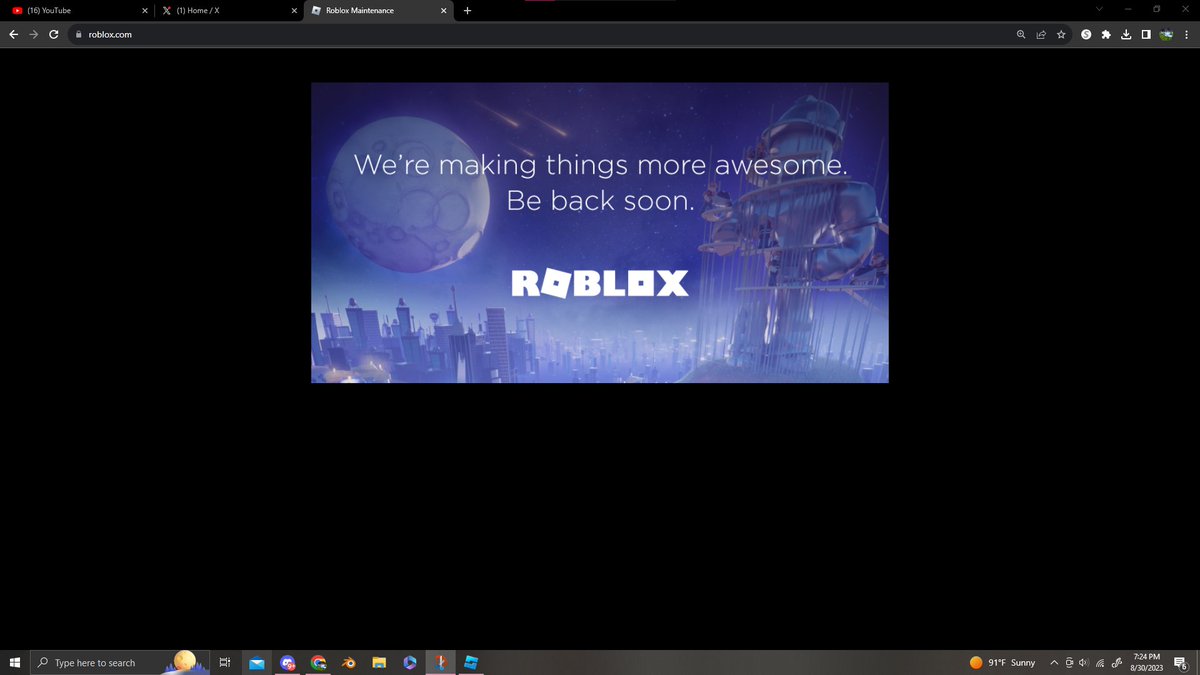The image size is (1200, 675).
Task: Click the Show desktop sliver
Action: tap(1197, 662)
